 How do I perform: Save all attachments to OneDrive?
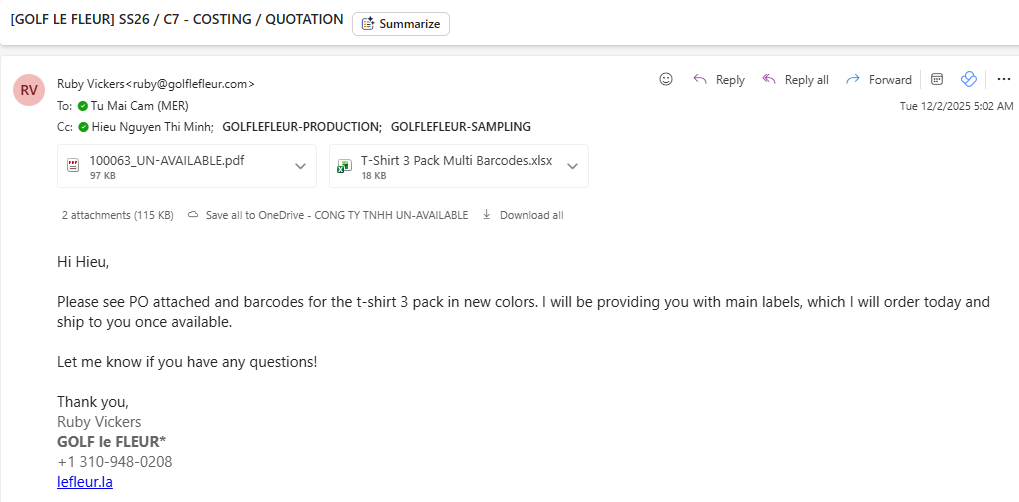pos(328,215)
